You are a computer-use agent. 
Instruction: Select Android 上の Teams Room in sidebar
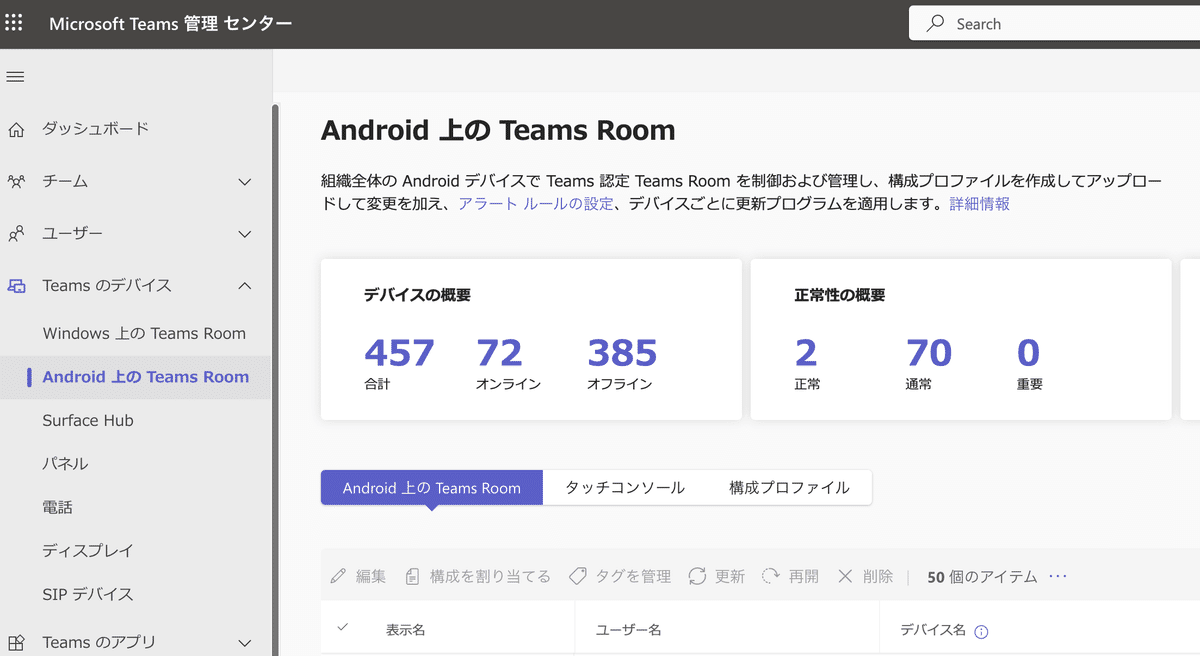pyautogui.click(x=146, y=377)
